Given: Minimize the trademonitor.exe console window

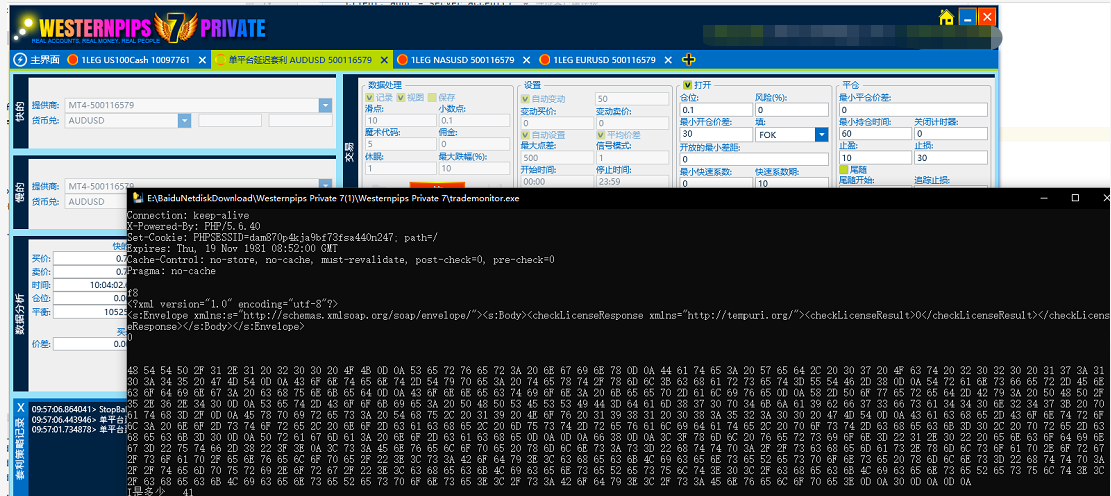Looking at the screenshot, I should [x=1042, y=198].
